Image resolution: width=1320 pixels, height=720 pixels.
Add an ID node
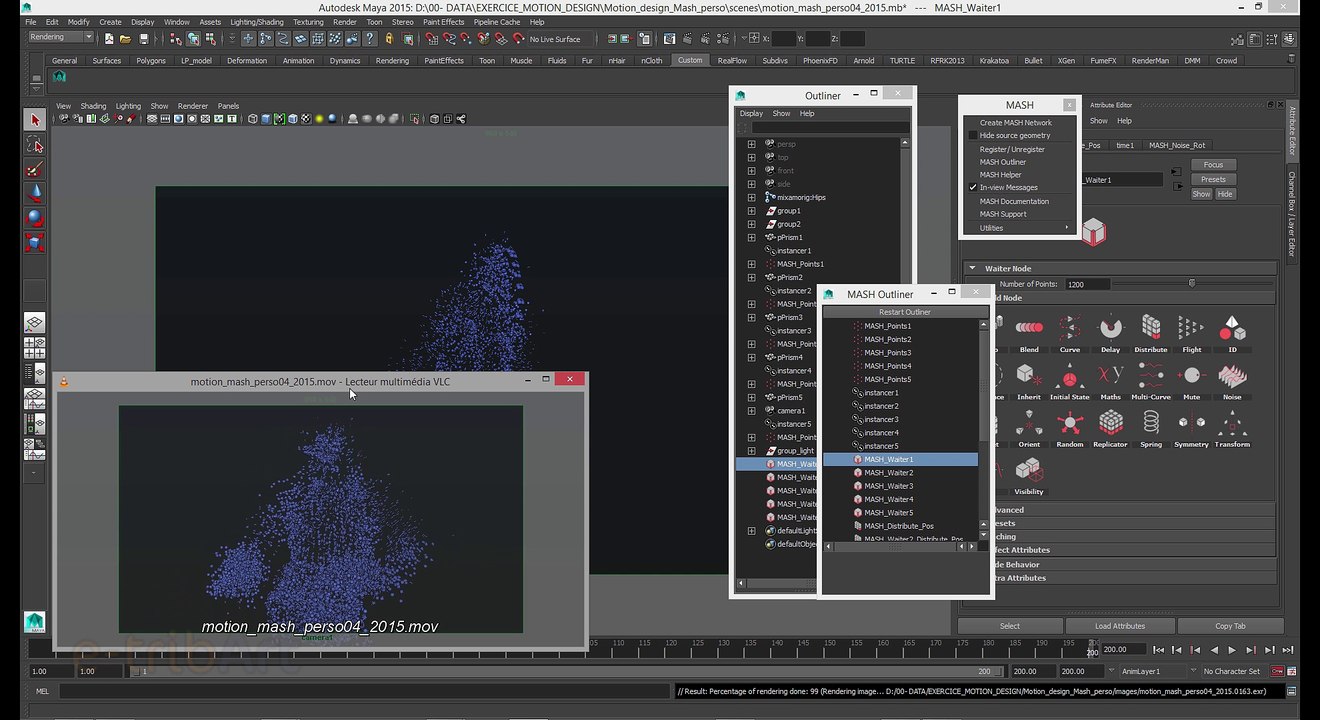pyautogui.click(x=1232, y=333)
